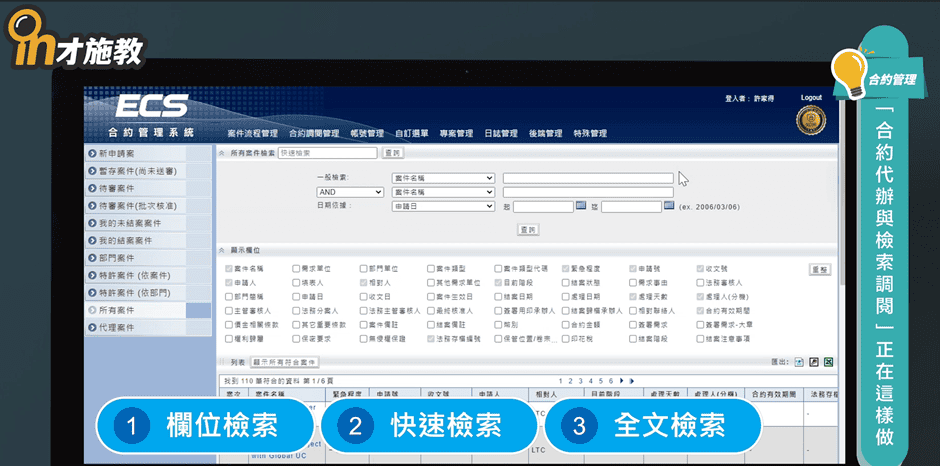
Task: Click the first export document icon
Action: [x=799, y=362]
